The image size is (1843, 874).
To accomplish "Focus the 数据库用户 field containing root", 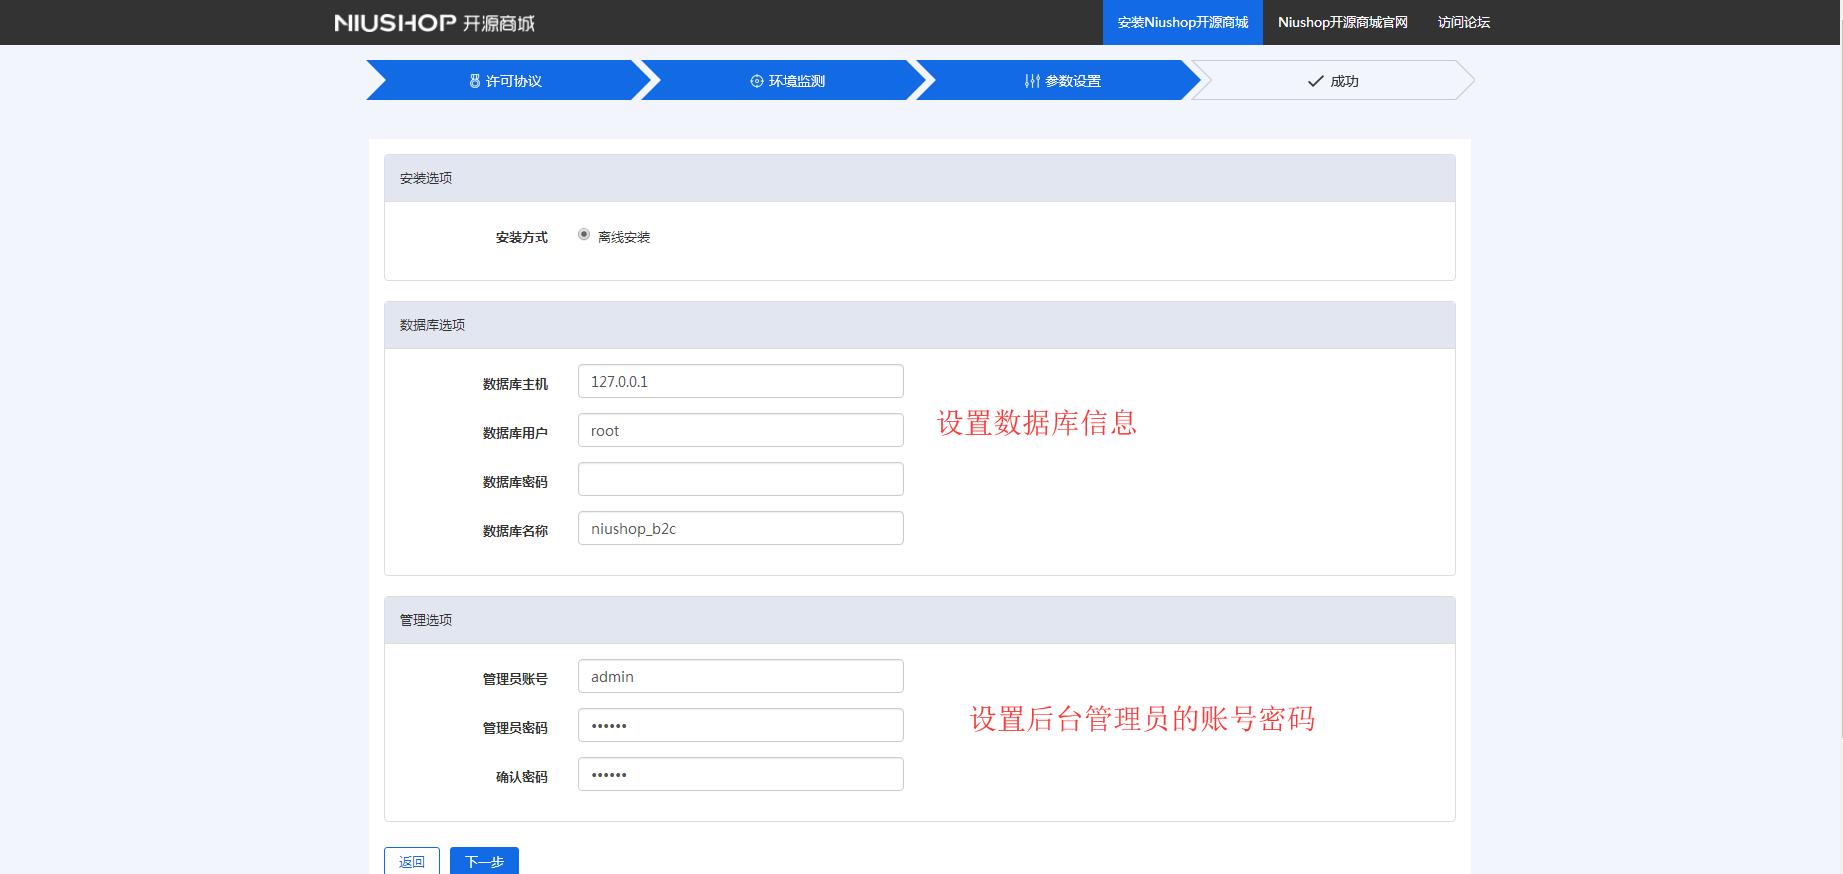I will pyautogui.click(x=741, y=430).
